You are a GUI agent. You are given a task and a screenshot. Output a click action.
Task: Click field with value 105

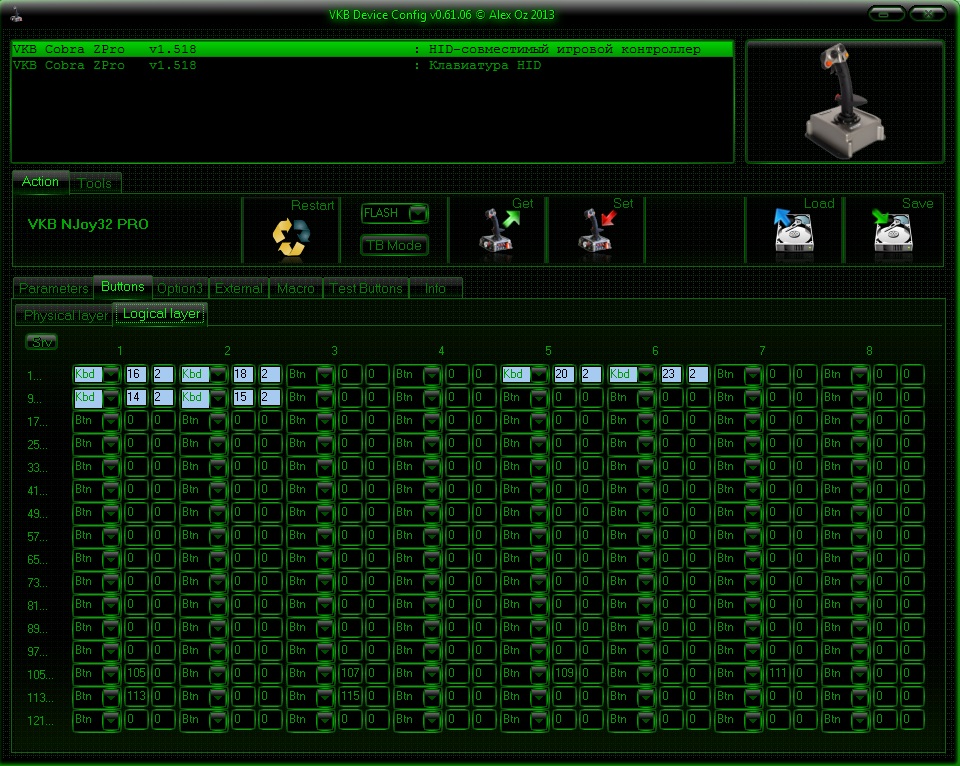click(x=136, y=674)
